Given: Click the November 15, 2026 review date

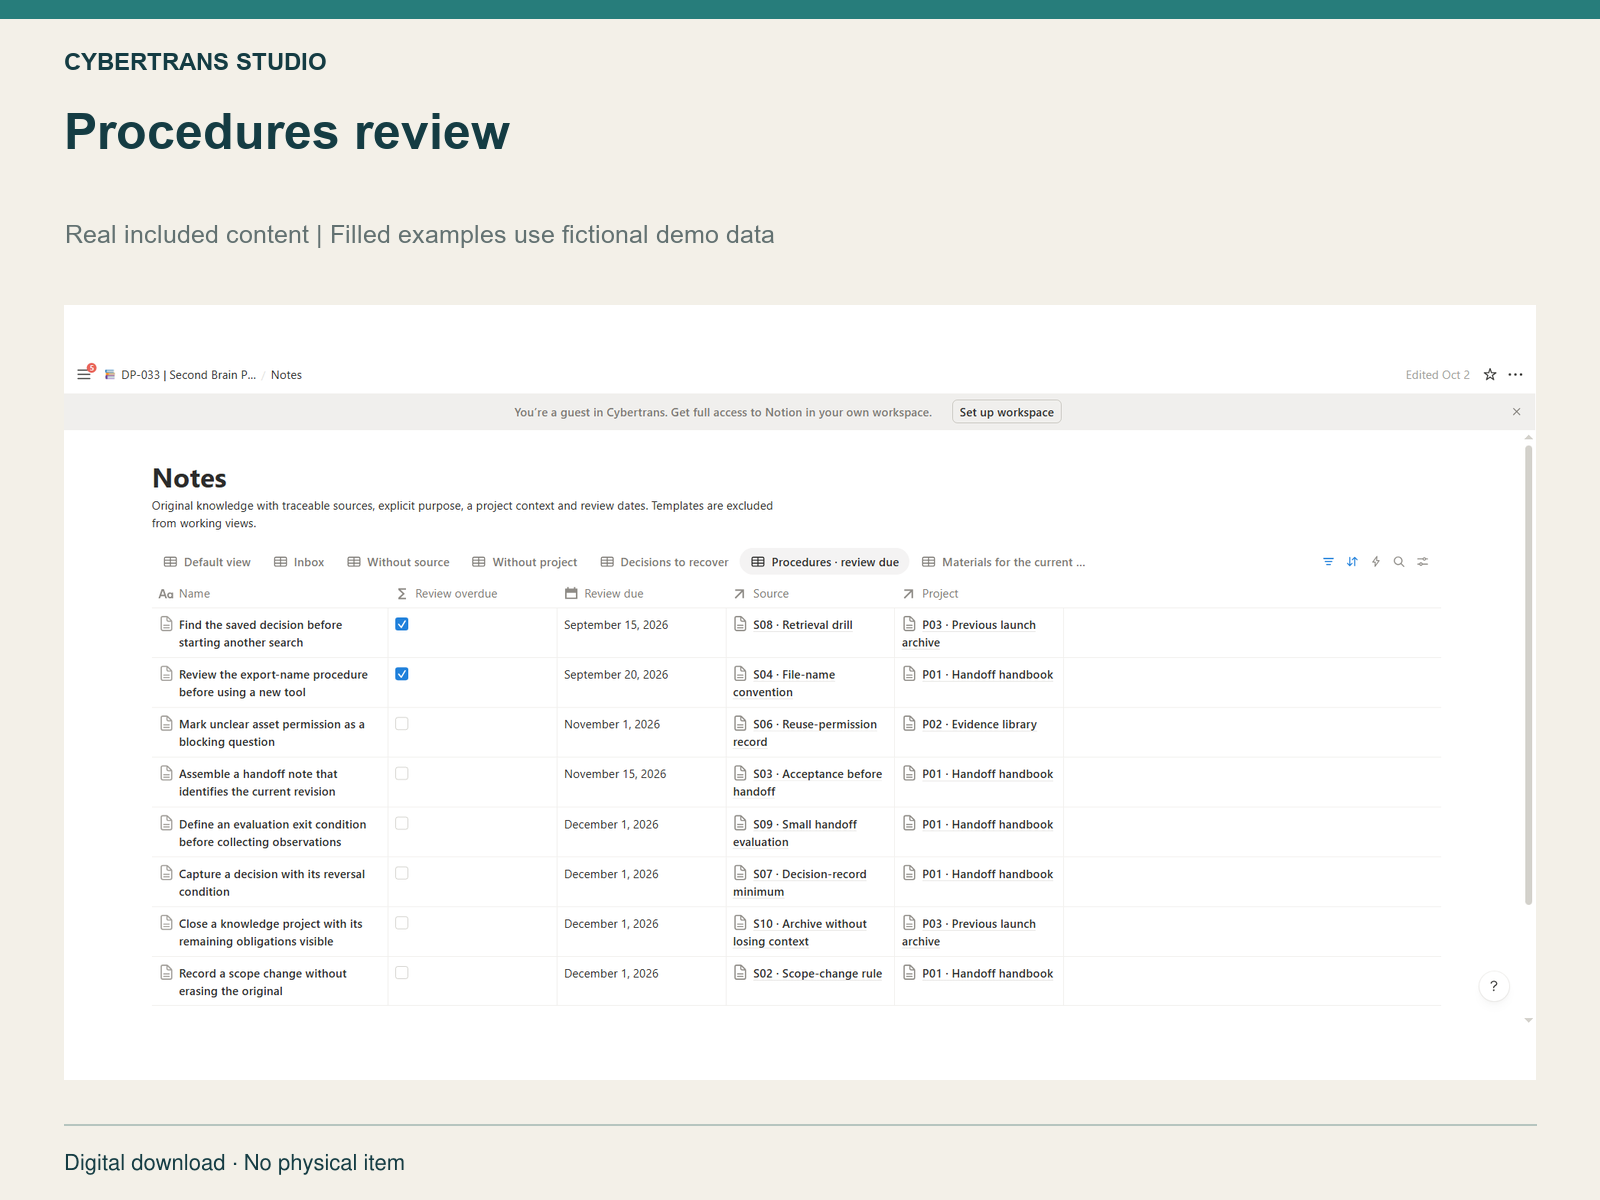Looking at the screenshot, I should tap(615, 775).
